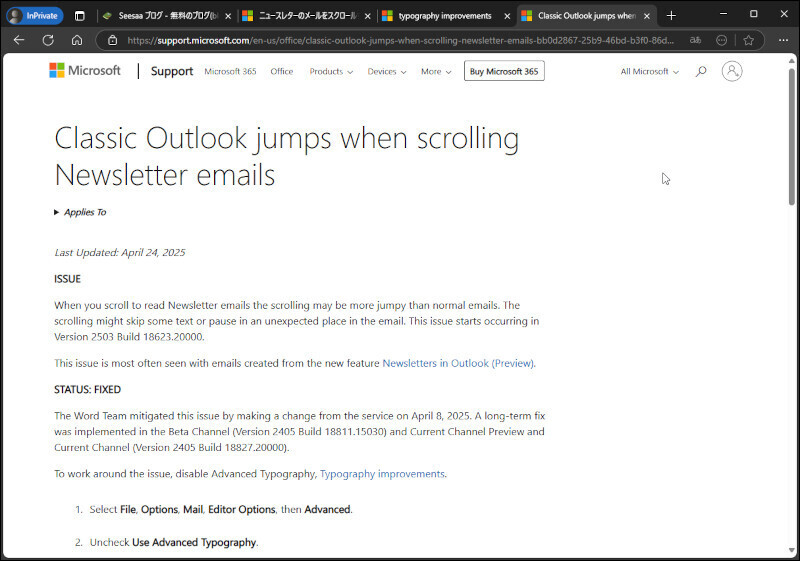800x561 pixels.
Task: Maximize the browser window
Action: (754, 14)
